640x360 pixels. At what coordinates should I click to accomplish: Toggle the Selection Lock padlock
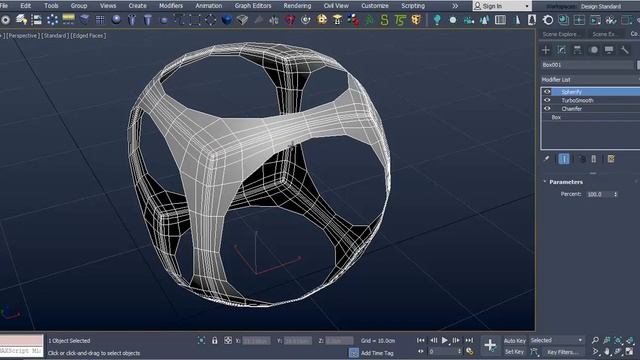[x=214, y=340]
